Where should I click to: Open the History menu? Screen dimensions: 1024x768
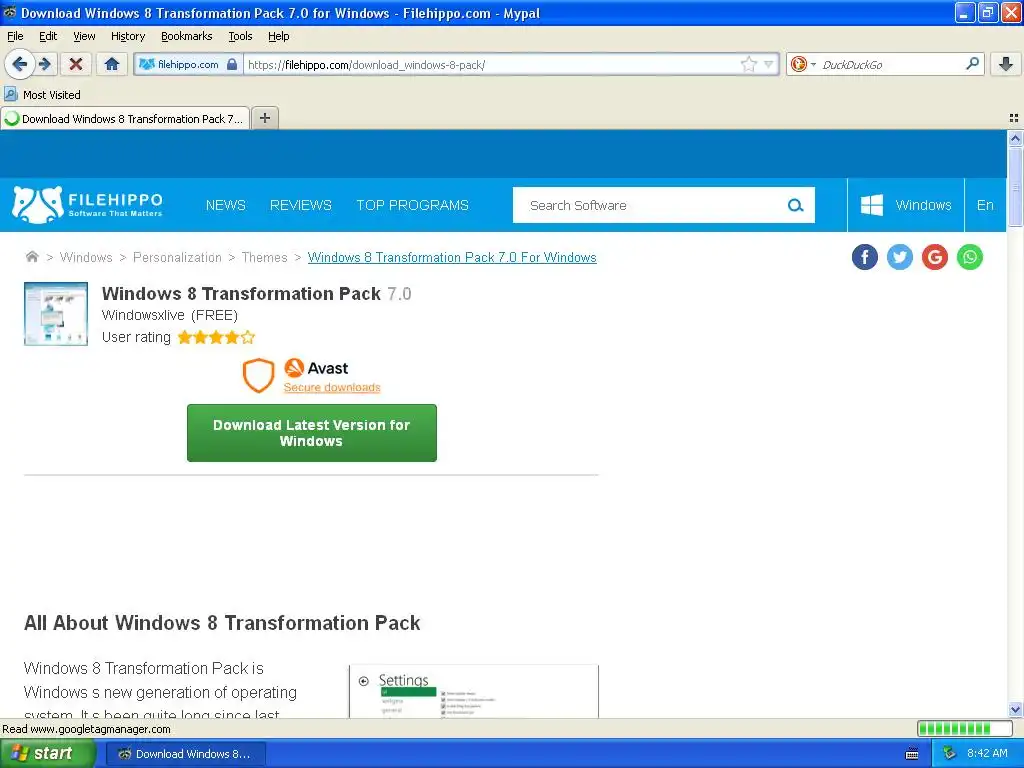click(x=128, y=36)
